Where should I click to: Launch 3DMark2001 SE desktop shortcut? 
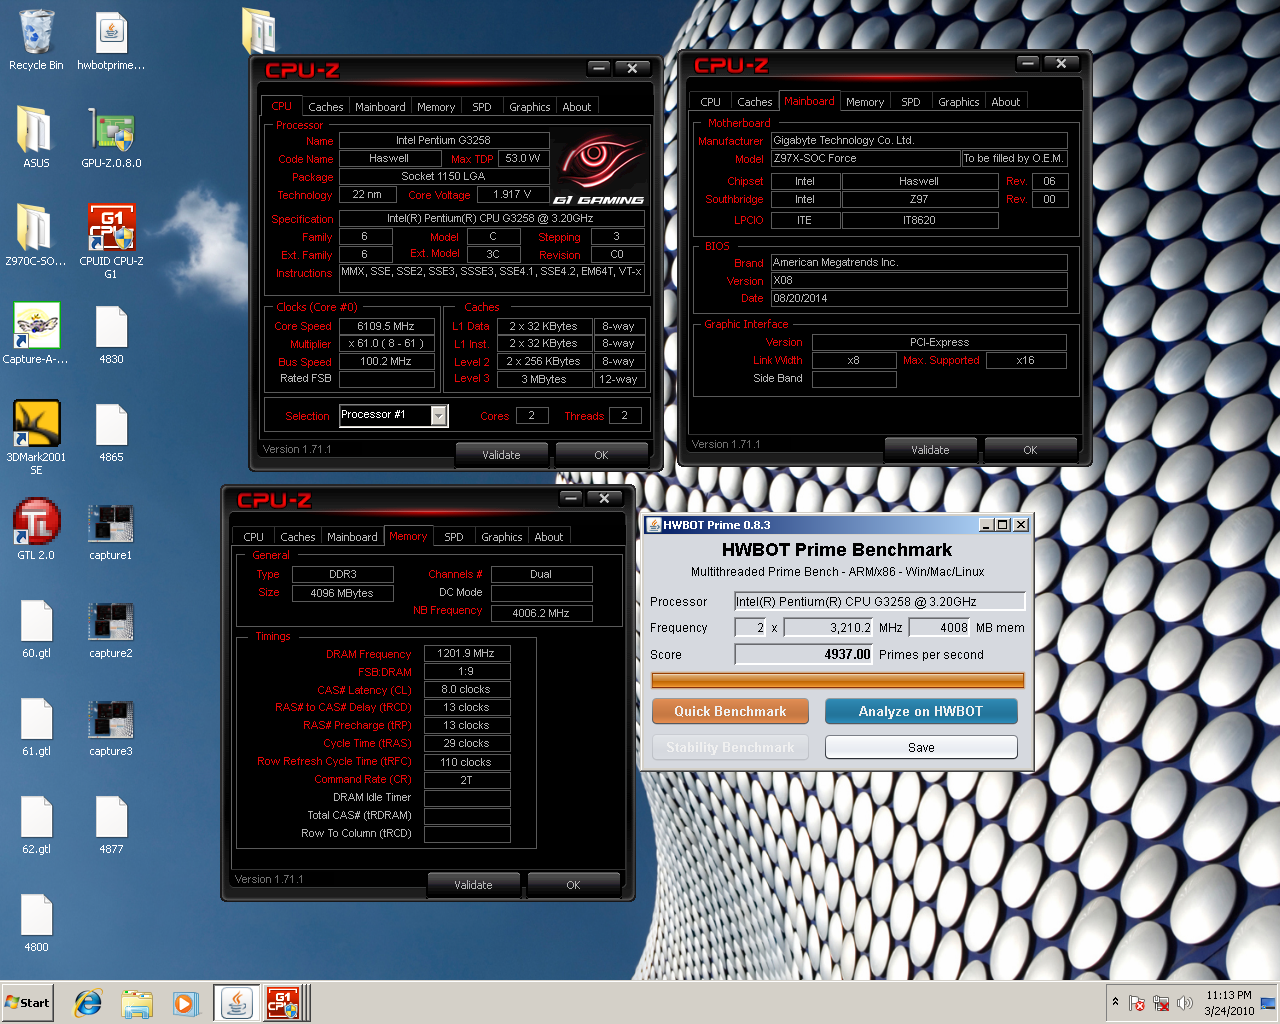pos(36,437)
